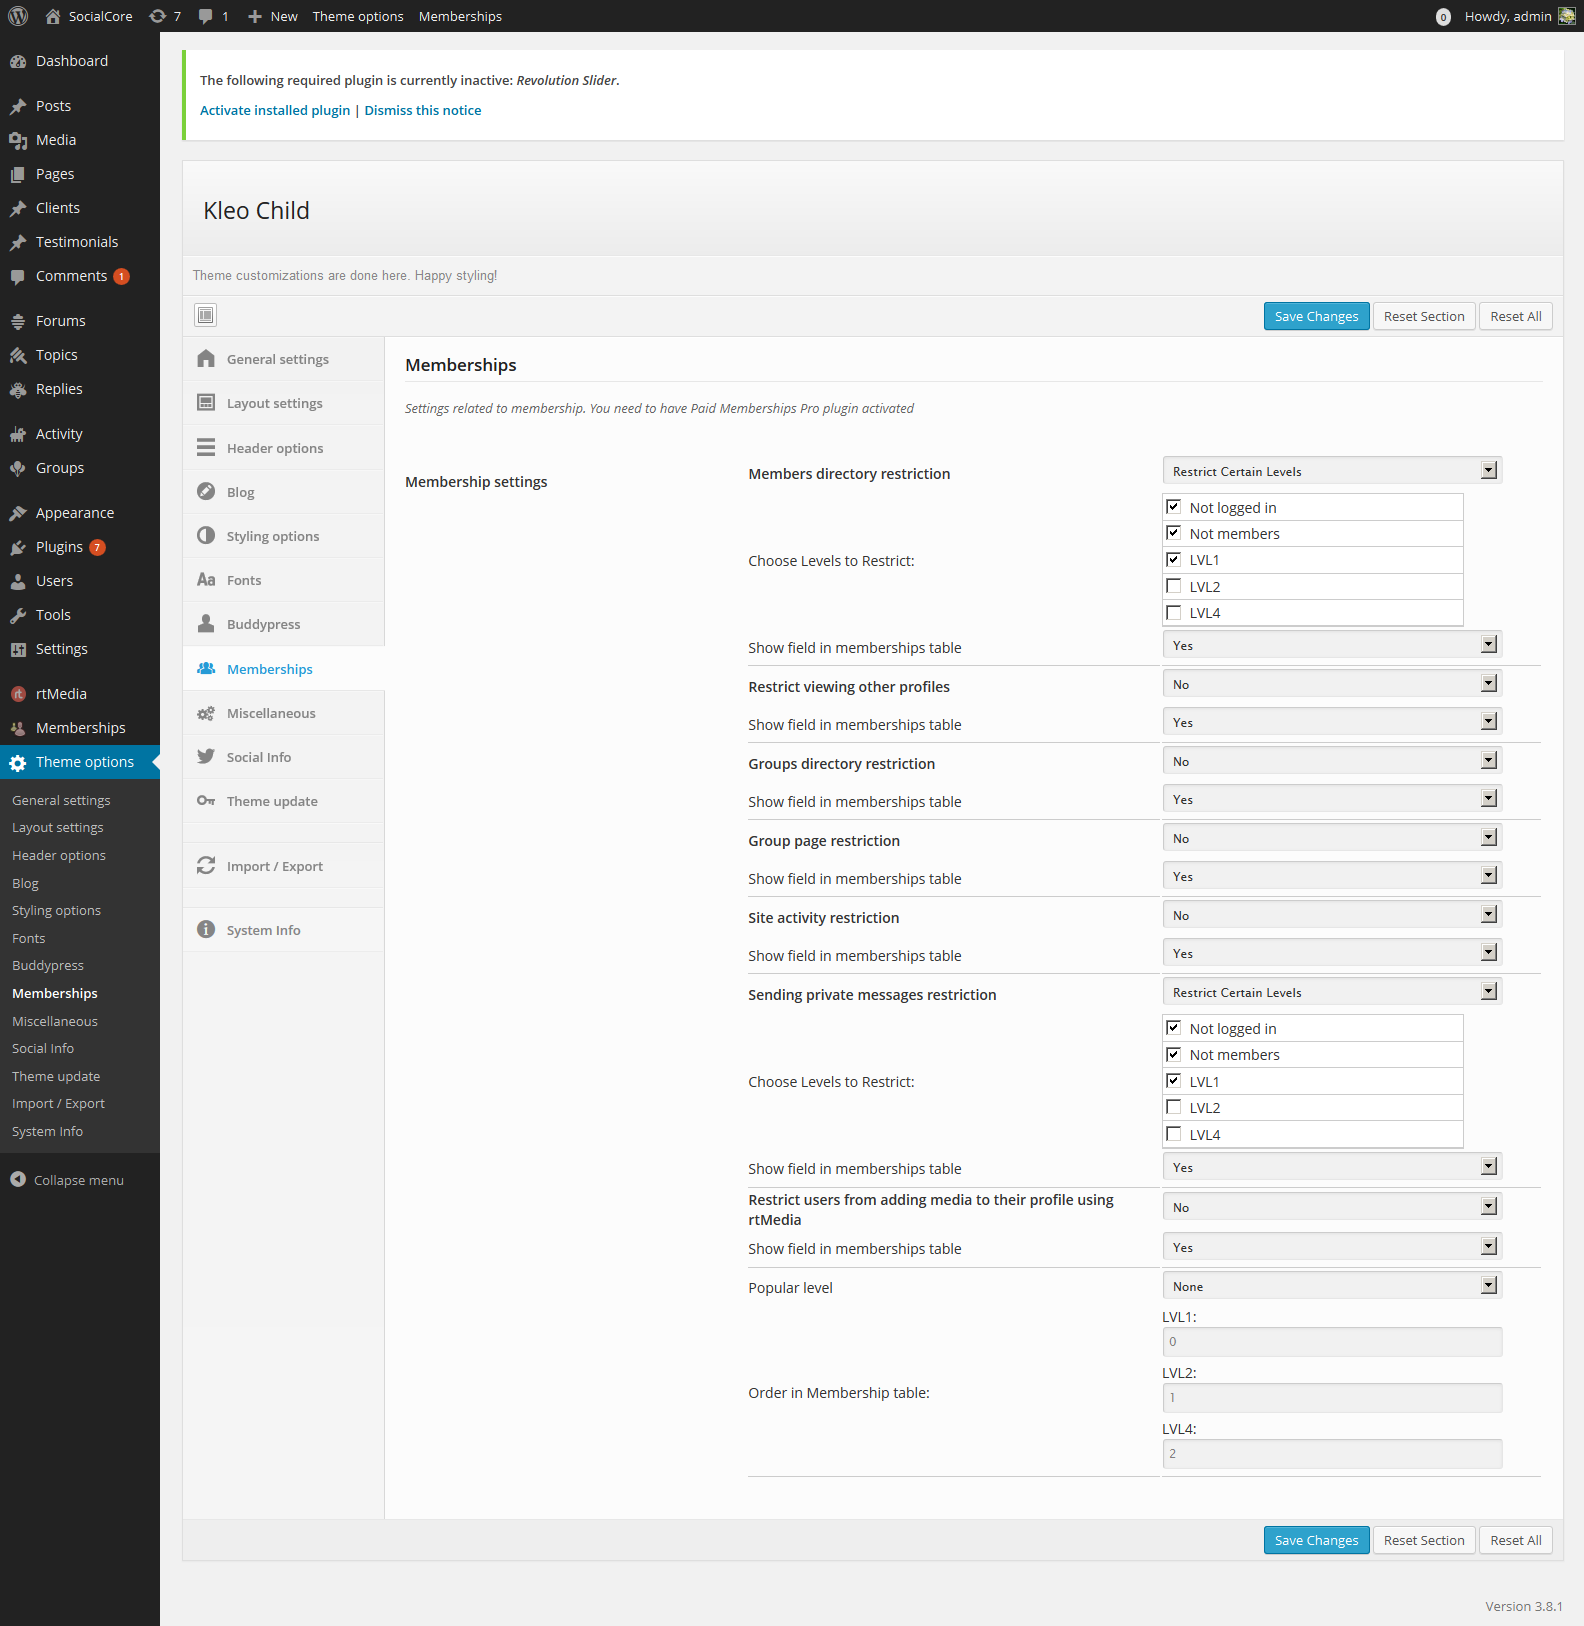This screenshot has height=1626, width=1584.
Task: Open Styling options tab in theme panel
Action: (272, 536)
